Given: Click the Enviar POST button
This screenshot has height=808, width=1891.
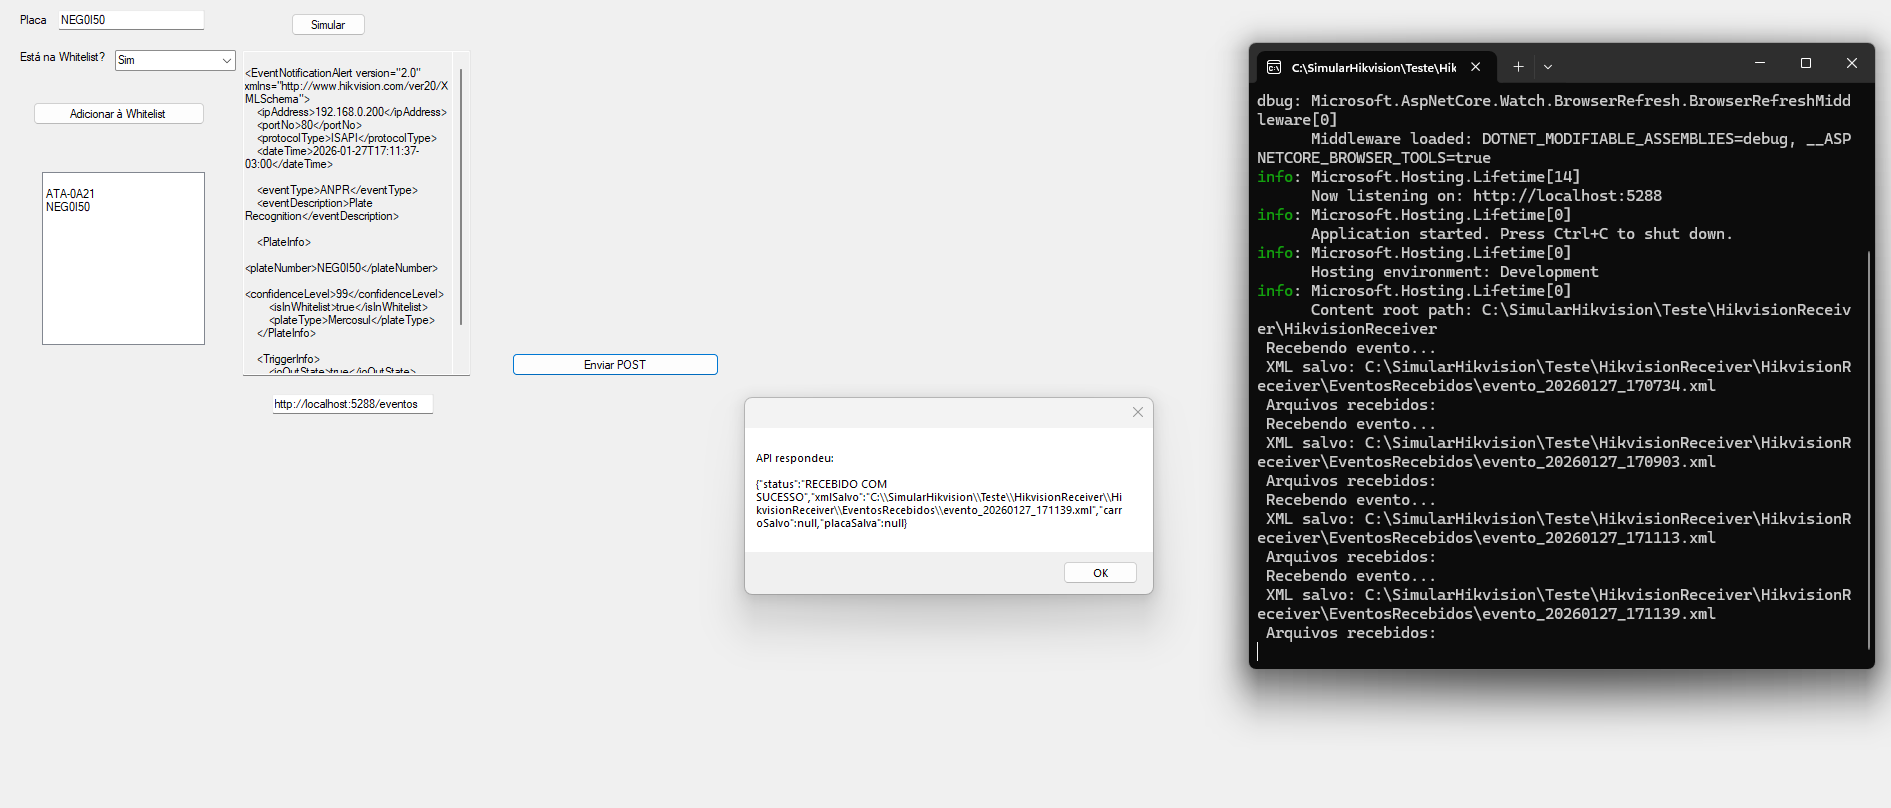Looking at the screenshot, I should point(615,365).
